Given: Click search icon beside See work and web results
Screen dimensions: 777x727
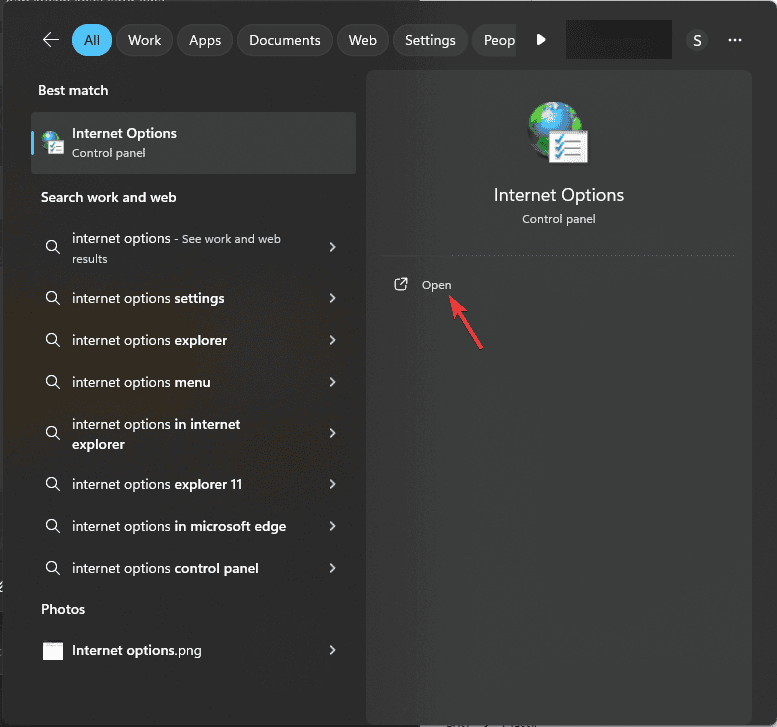Looking at the screenshot, I should pyautogui.click(x=53, y=247).
